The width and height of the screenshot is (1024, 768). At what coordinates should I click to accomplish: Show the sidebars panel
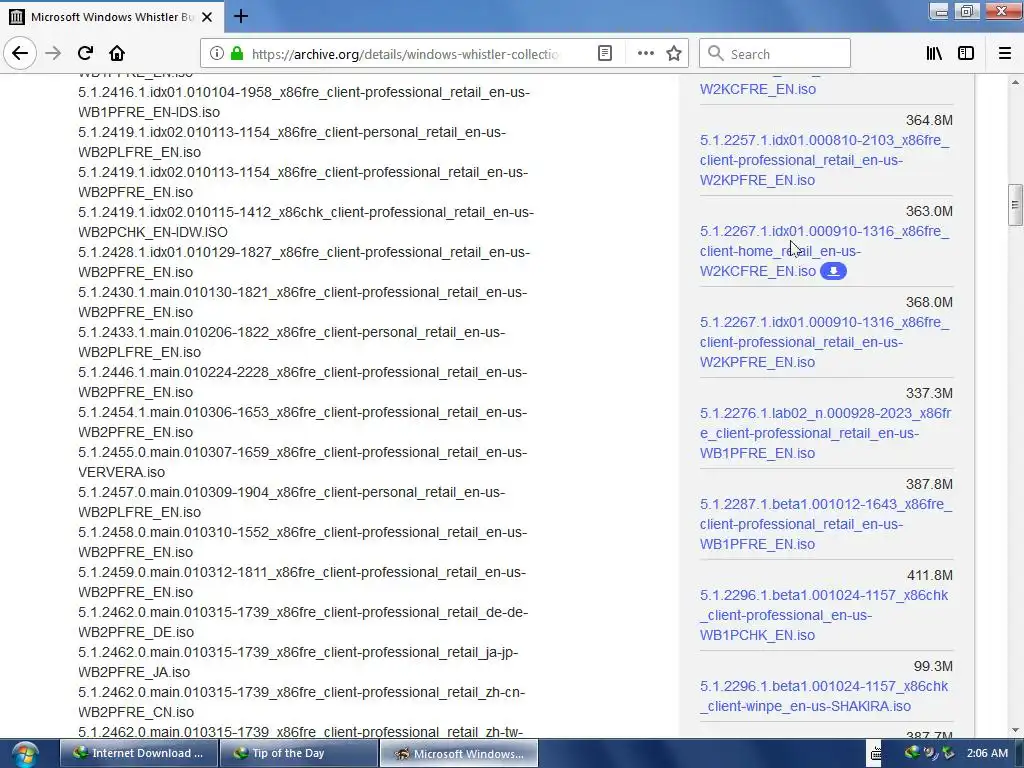966,54
